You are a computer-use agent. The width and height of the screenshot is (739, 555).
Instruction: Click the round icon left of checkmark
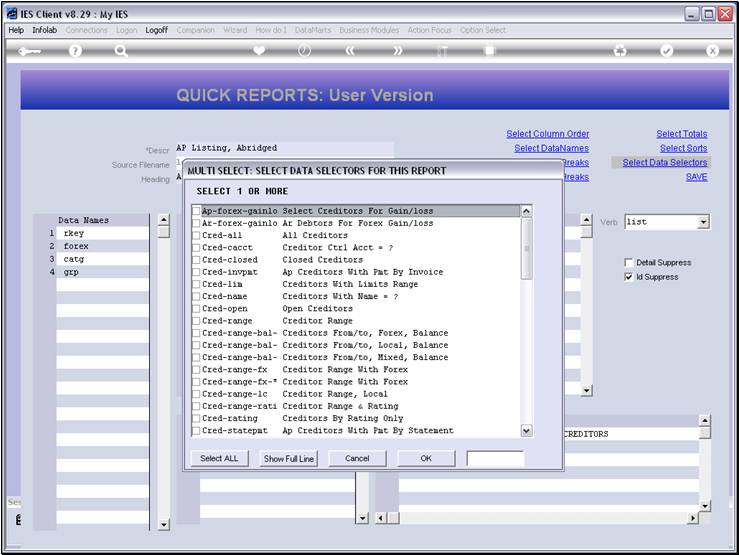point(620,50)
